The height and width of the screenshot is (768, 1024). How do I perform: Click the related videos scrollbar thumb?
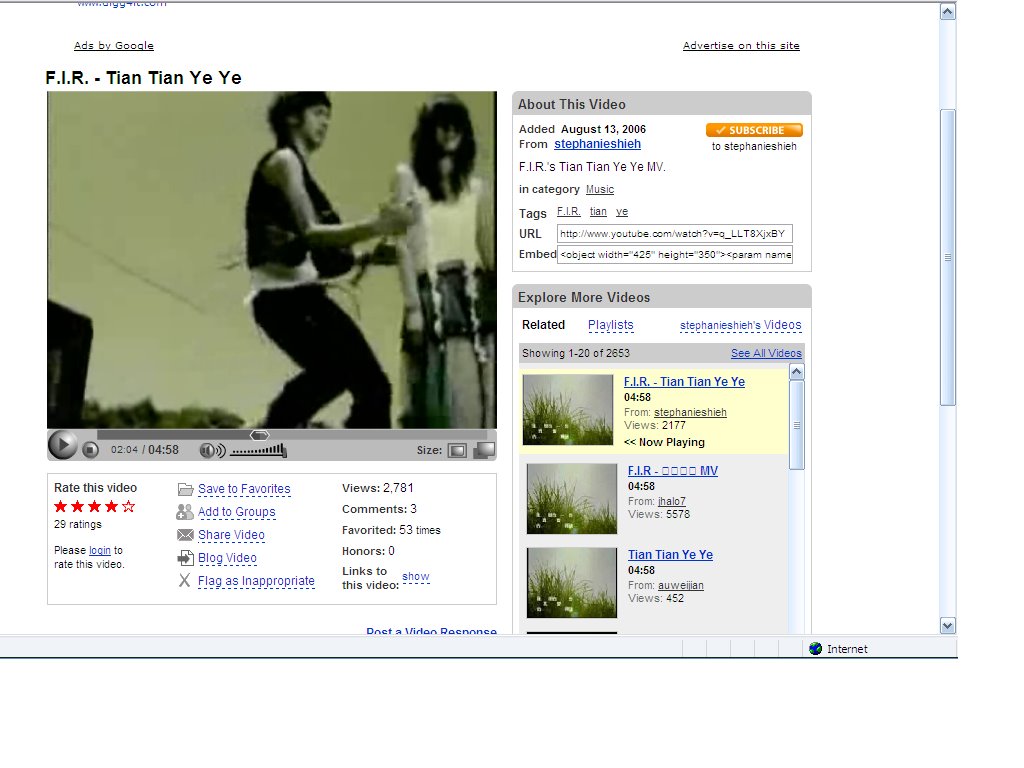(797, 425)
